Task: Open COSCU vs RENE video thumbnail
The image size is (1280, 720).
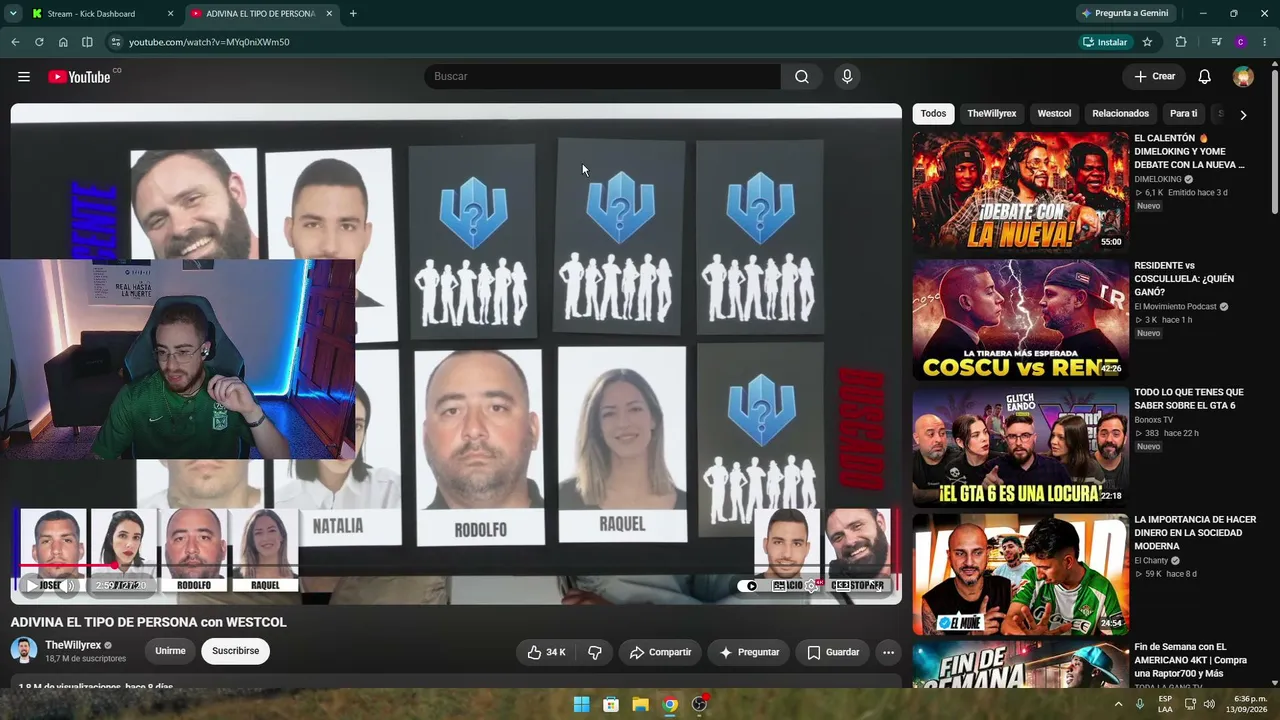Action: (x=1020, y=320)
